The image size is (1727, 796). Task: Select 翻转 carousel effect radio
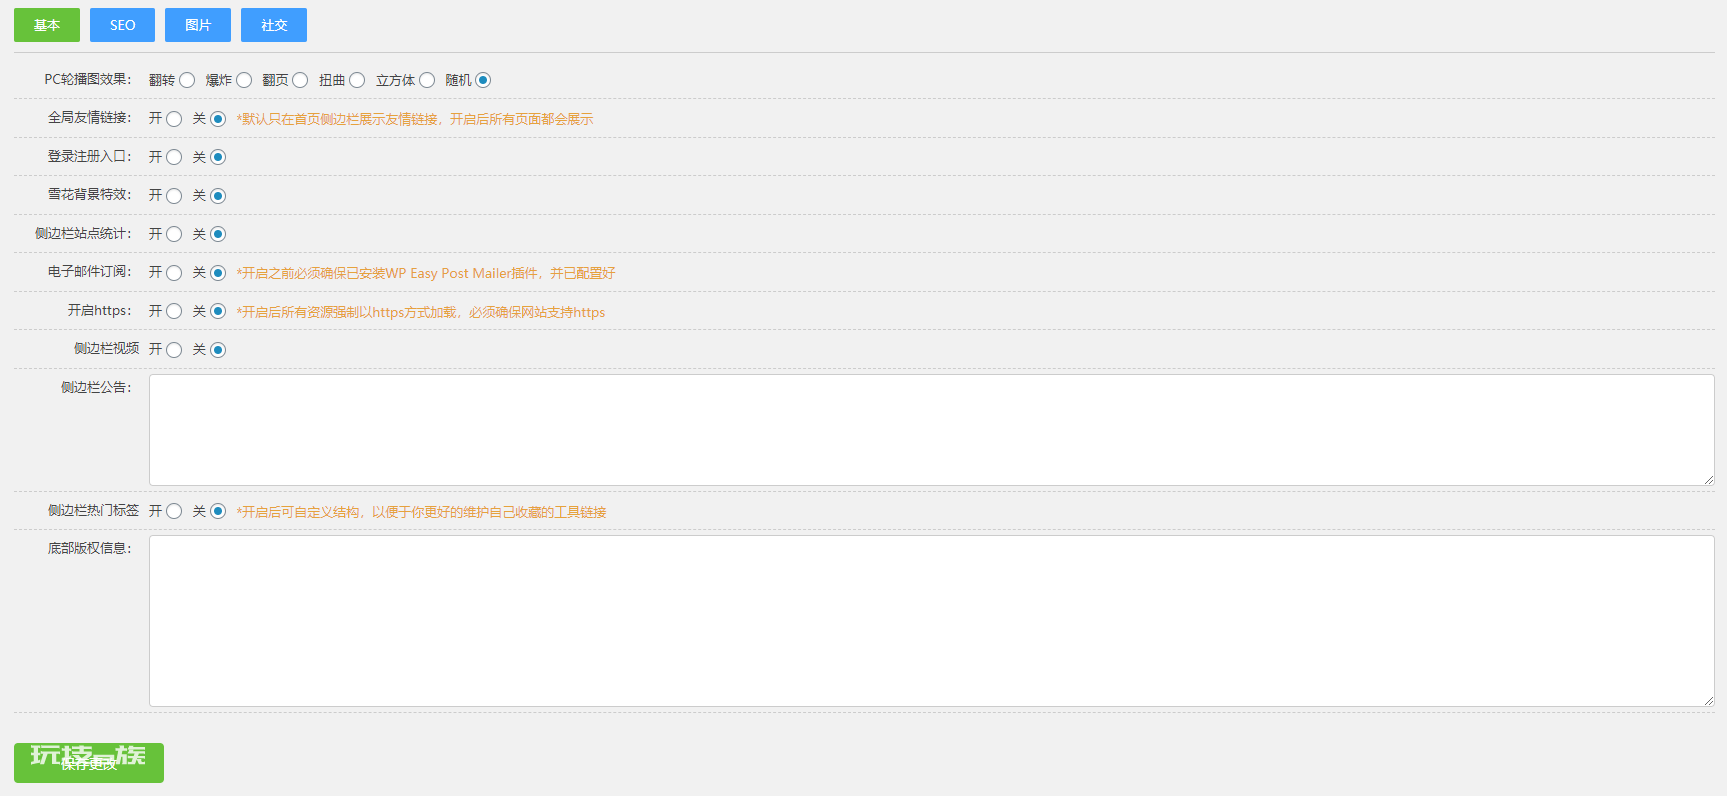click(187, 80)
